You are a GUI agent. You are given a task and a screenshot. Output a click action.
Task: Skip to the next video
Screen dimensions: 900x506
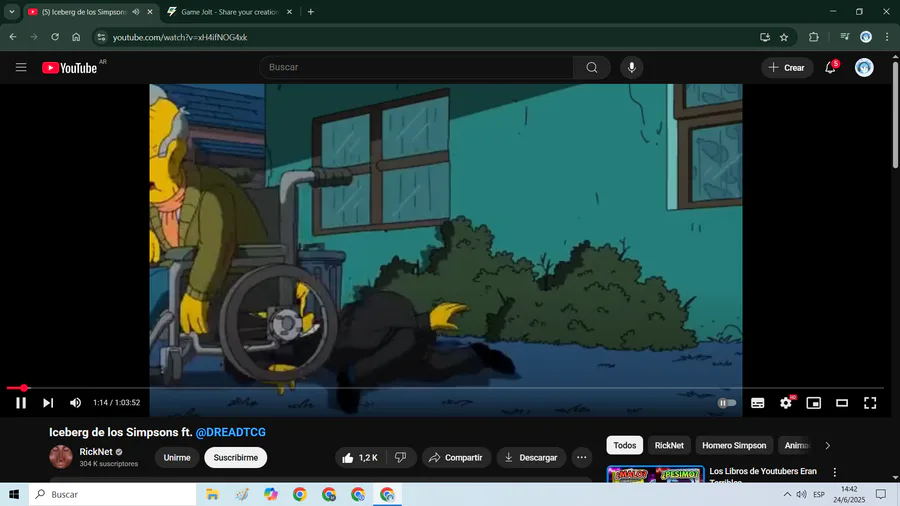tap(48, 403)
